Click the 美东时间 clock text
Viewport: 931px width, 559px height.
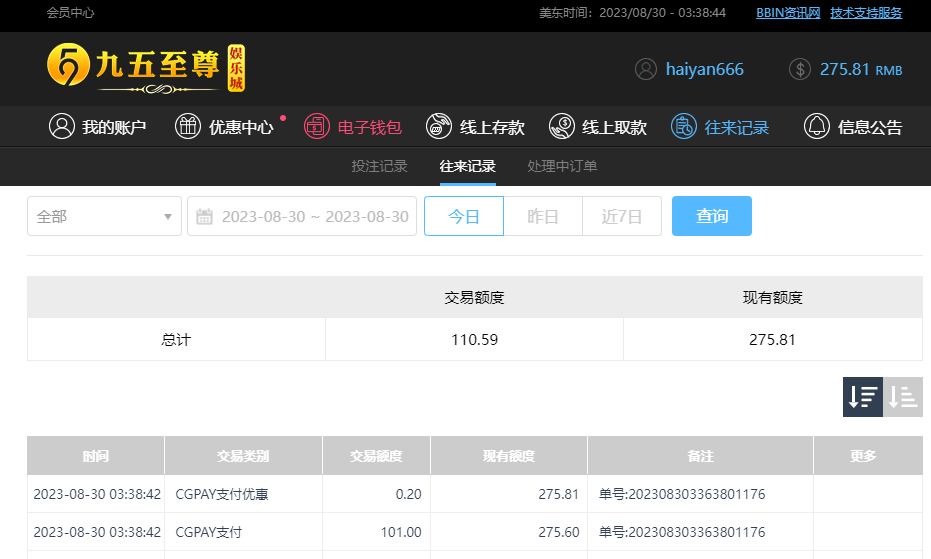pos(632,13)
